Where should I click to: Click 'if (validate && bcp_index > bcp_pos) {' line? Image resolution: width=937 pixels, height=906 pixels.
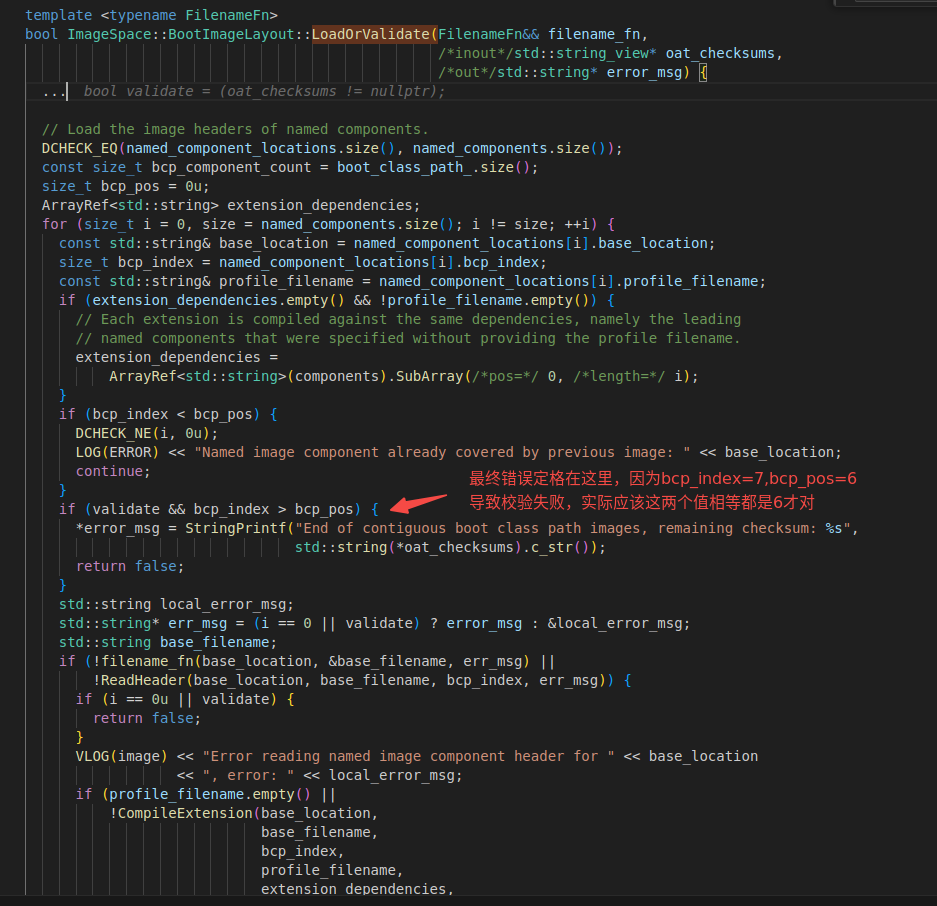coord(219,510)
